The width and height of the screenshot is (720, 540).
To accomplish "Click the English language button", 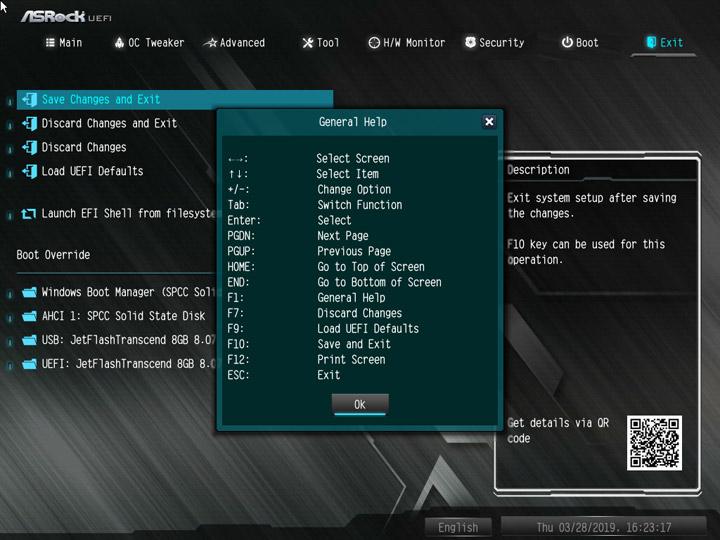I will click(x=458, y=527).
